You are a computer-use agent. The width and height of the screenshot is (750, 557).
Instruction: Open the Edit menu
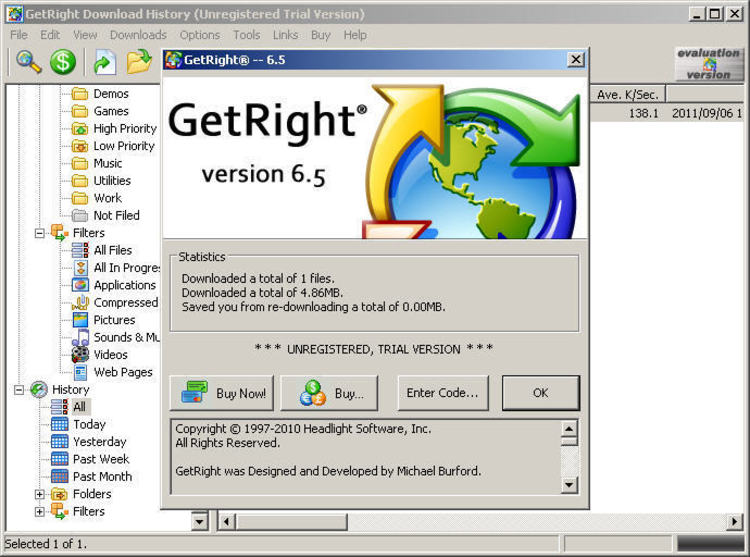point(50,35)
